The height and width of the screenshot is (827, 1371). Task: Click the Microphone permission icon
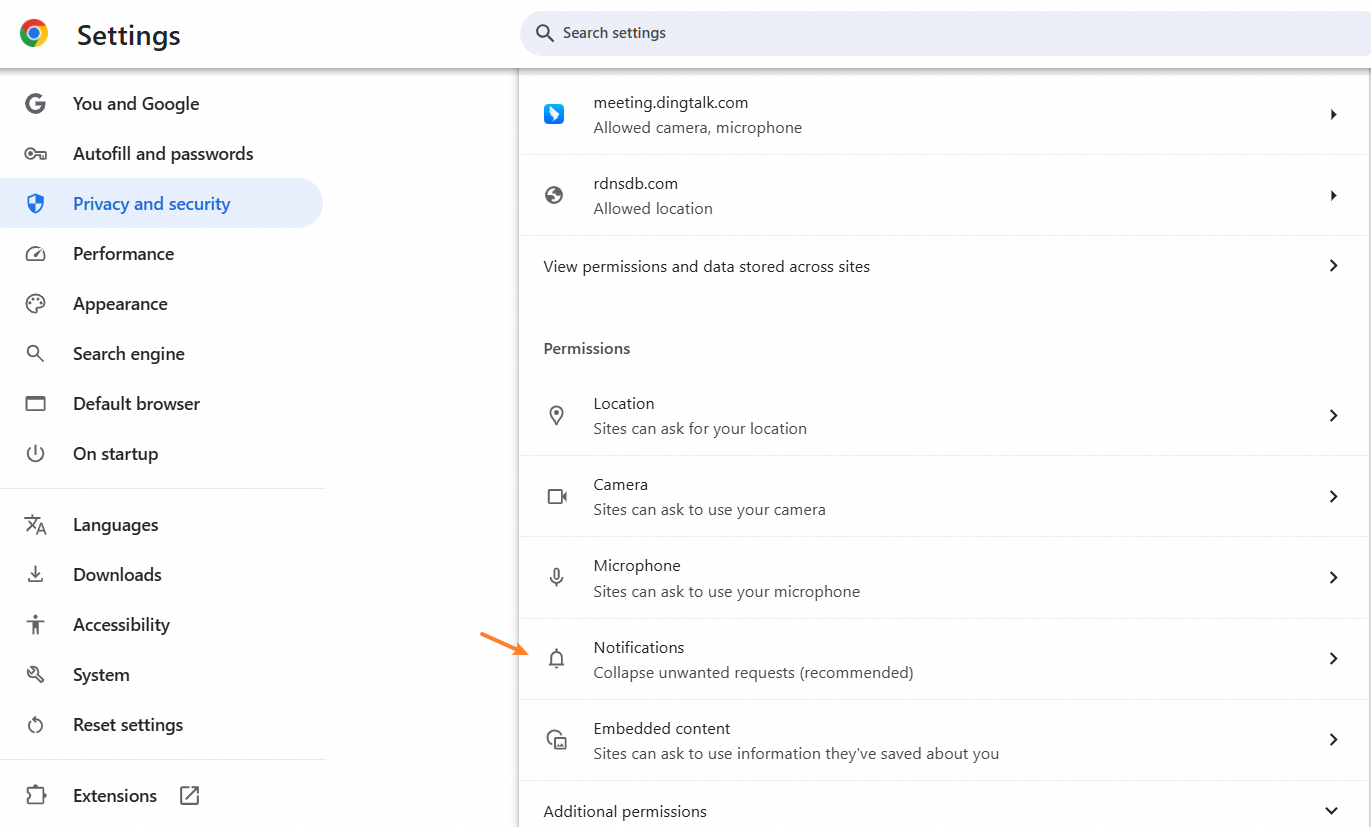point(557,578)
